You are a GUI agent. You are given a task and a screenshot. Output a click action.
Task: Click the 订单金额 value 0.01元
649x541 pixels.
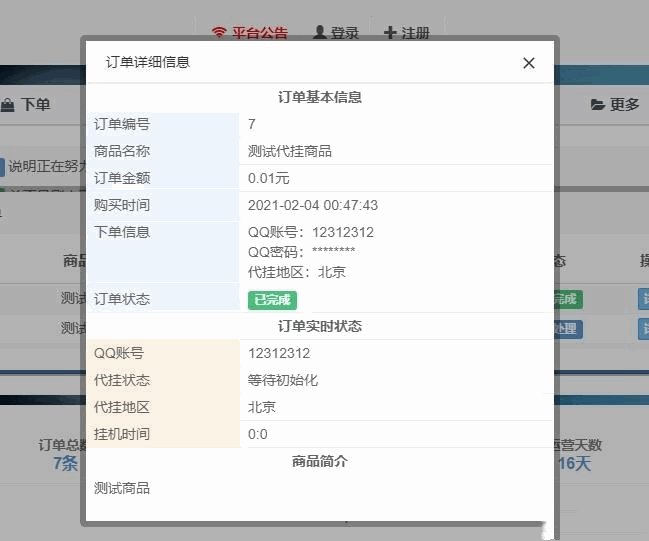pos(269,178)
